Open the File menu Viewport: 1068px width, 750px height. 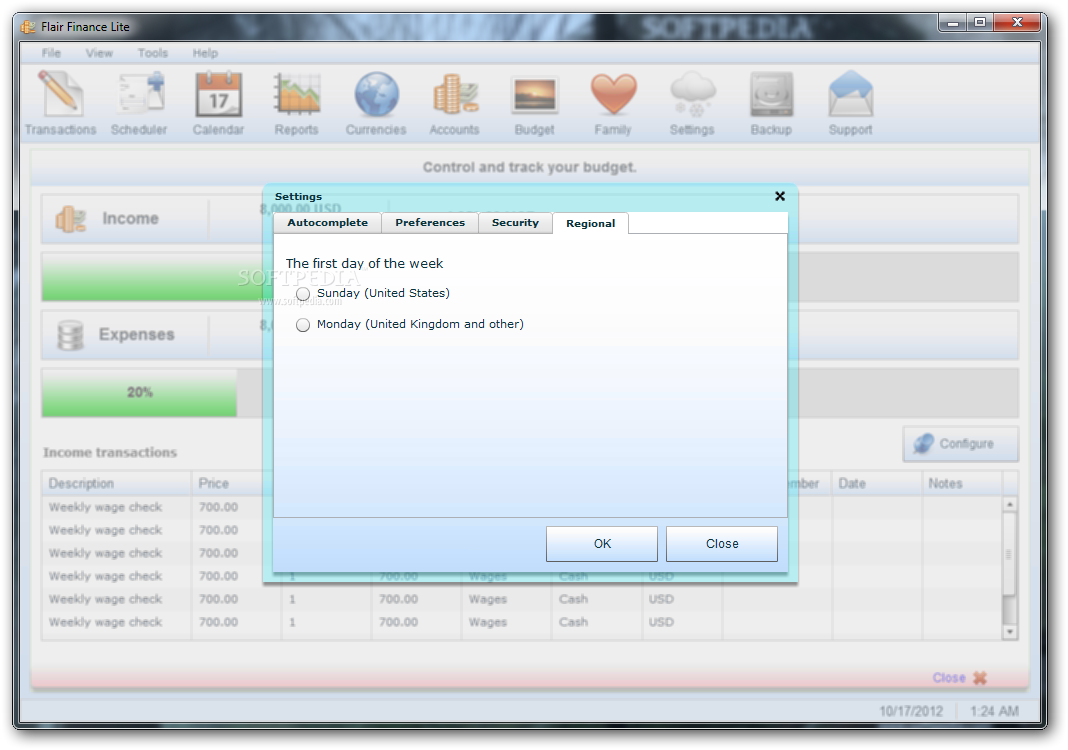point(51,52)
